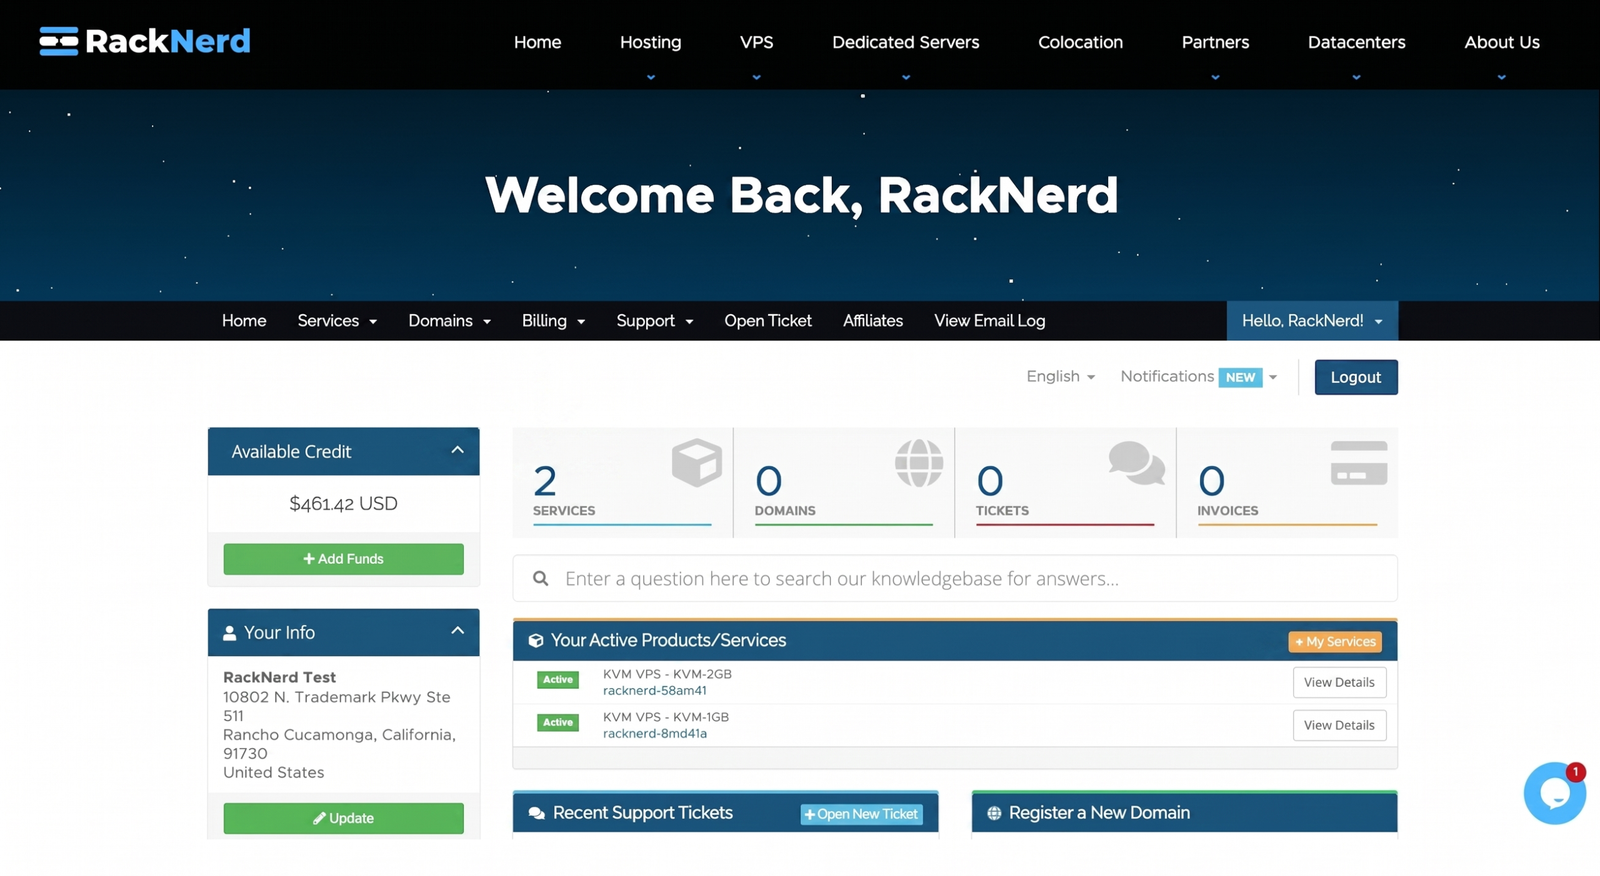Click the Your Info user icon
1600x876 pixels.
pyautogui.click(x=230, y=633)
